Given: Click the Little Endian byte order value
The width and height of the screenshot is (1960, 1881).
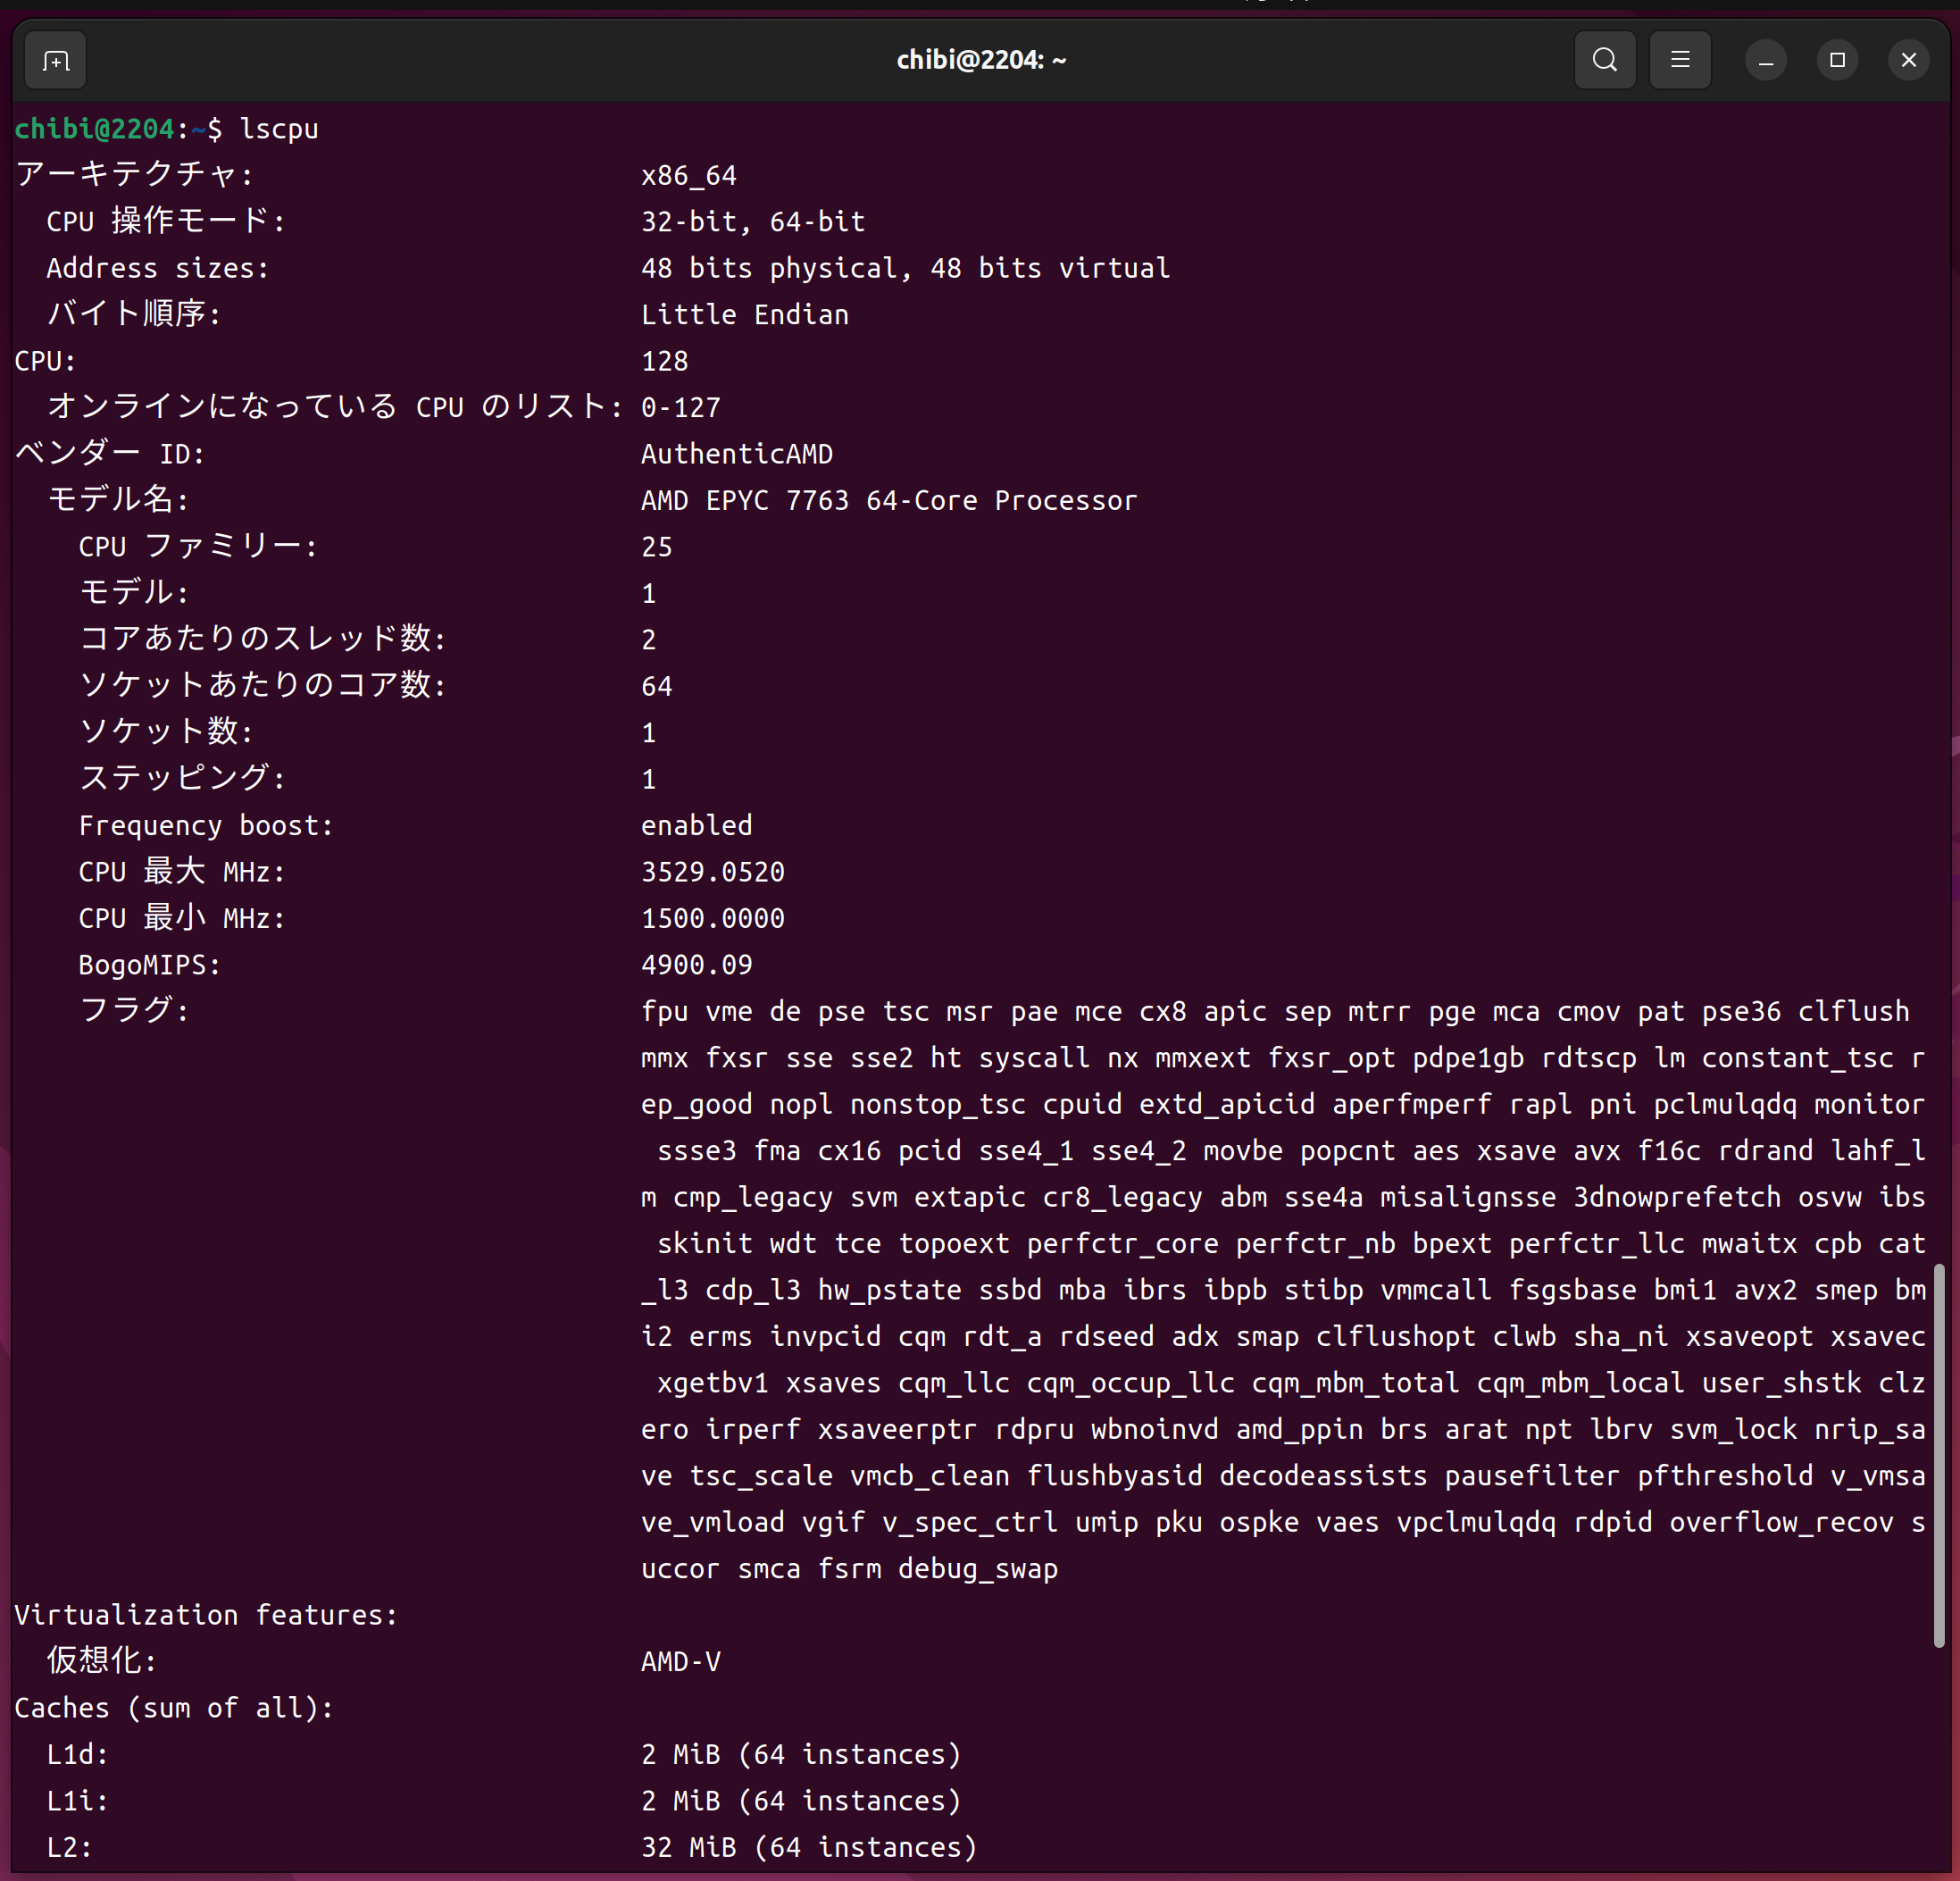Looking at the screenshot, I should click(744, 315).
